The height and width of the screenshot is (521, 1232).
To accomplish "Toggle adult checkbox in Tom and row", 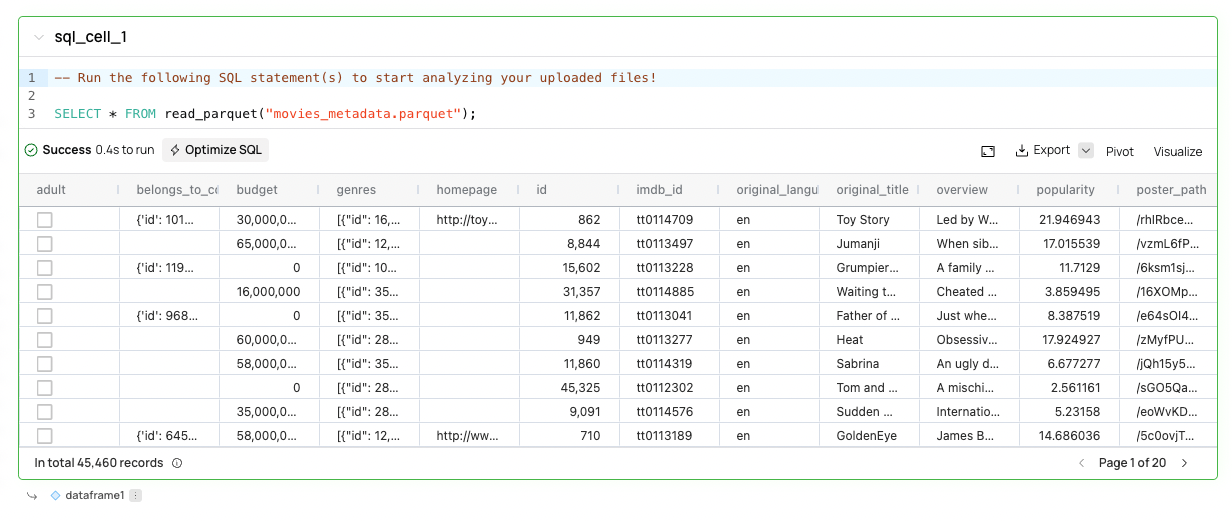I will 44,388.
